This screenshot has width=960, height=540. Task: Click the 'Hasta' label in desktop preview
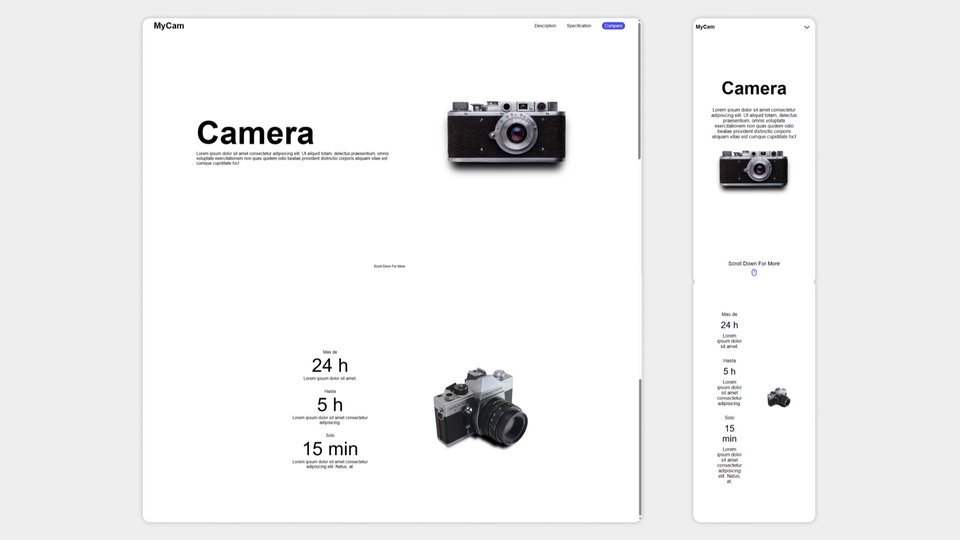click(x=330, y=391)
